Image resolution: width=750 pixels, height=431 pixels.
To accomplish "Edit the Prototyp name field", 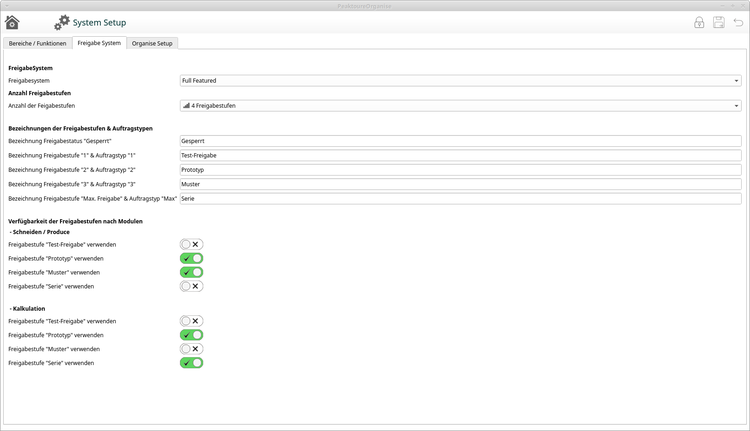I will 461,170.
